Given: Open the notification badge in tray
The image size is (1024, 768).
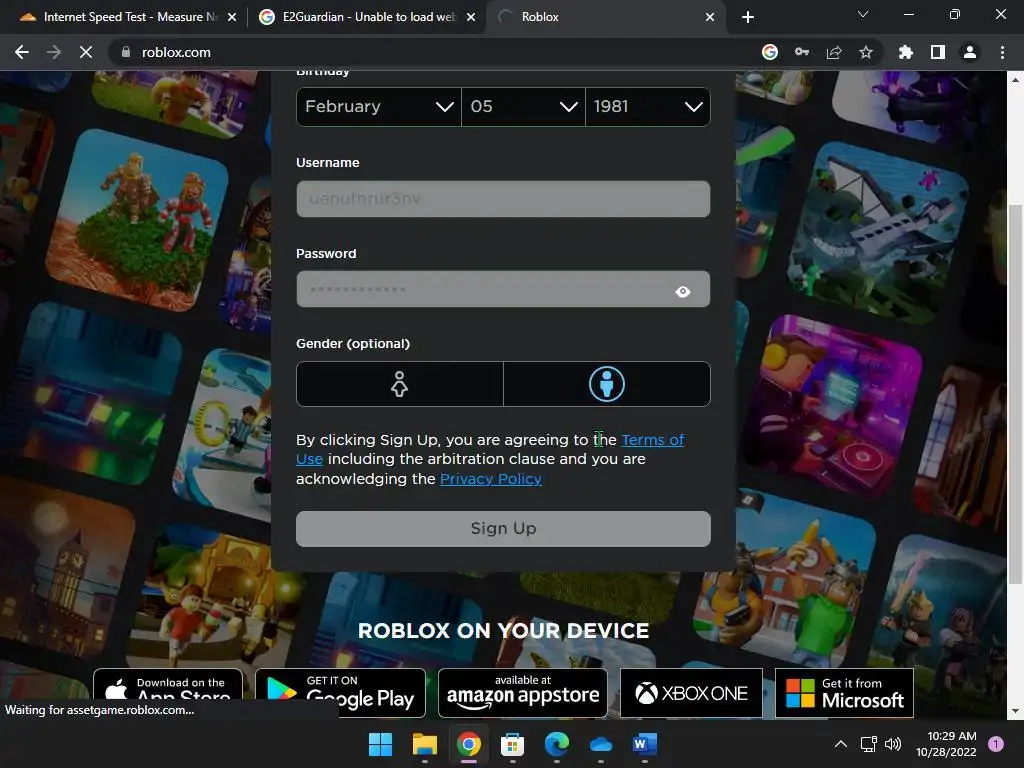Looking at the screenshot, I should point(996,744).
